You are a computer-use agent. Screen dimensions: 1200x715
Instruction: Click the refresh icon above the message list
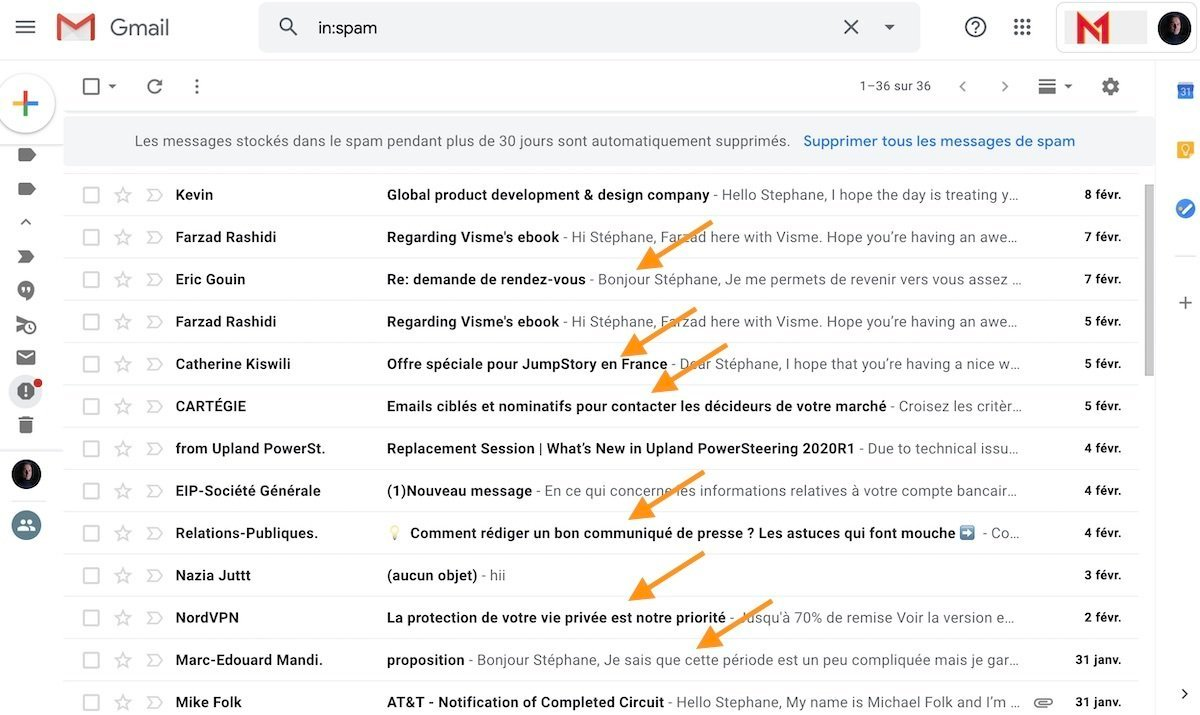pos(154,86)
